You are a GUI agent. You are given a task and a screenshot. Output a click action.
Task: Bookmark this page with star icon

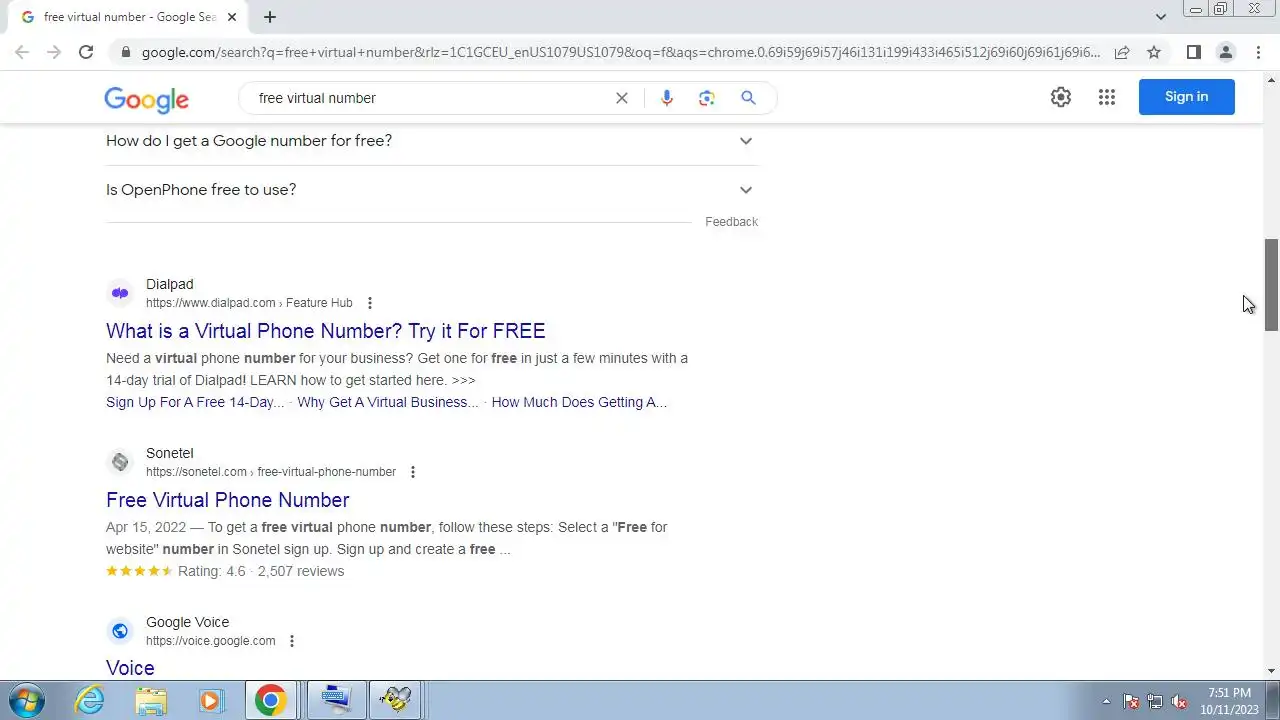pos(1154,52)
